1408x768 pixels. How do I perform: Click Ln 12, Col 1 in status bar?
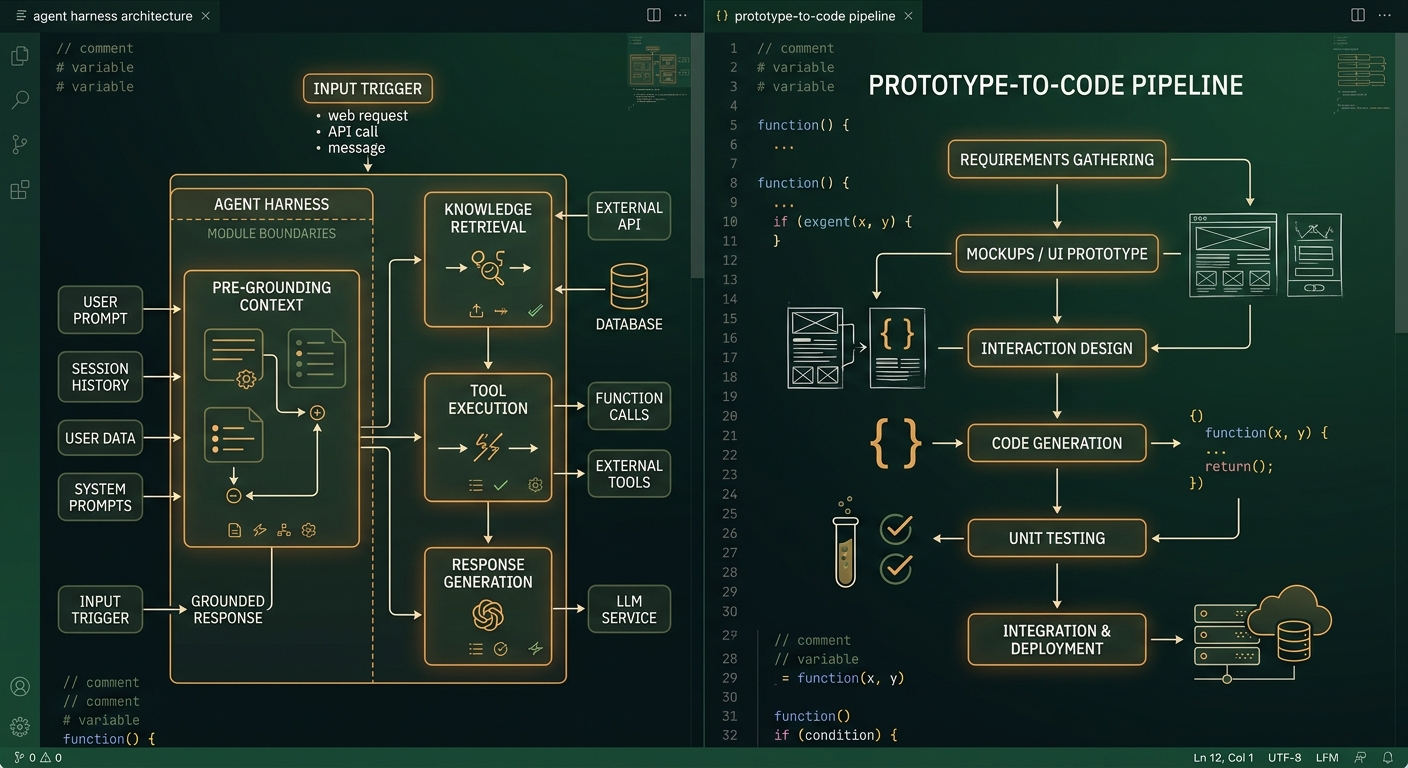click(x=1223, y=758)
